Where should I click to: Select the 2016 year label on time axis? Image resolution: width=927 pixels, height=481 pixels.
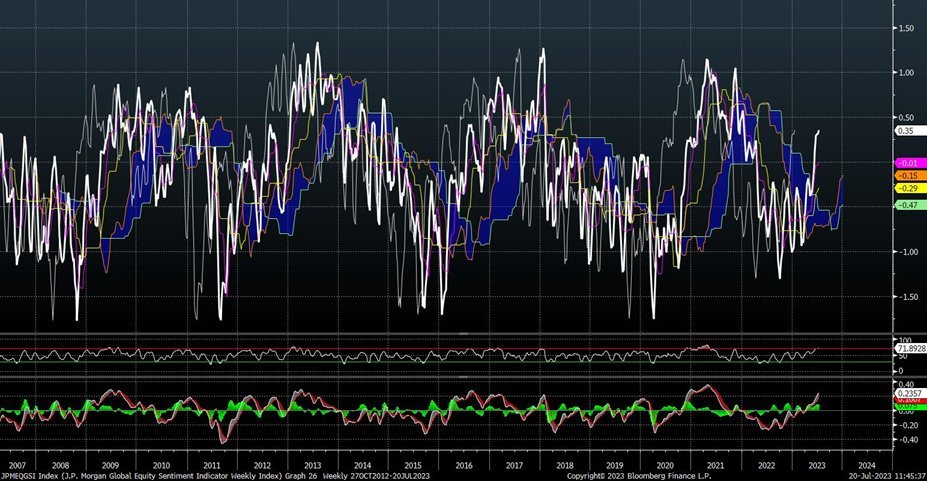click(x=464, y=466)
